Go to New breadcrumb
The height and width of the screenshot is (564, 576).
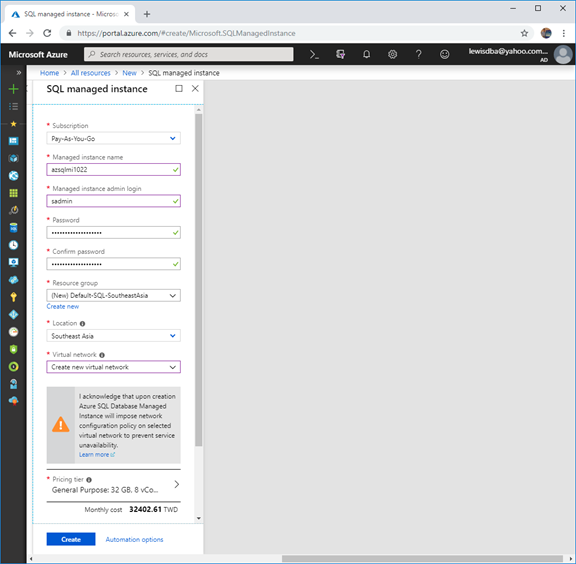click(x=129, y=73)
